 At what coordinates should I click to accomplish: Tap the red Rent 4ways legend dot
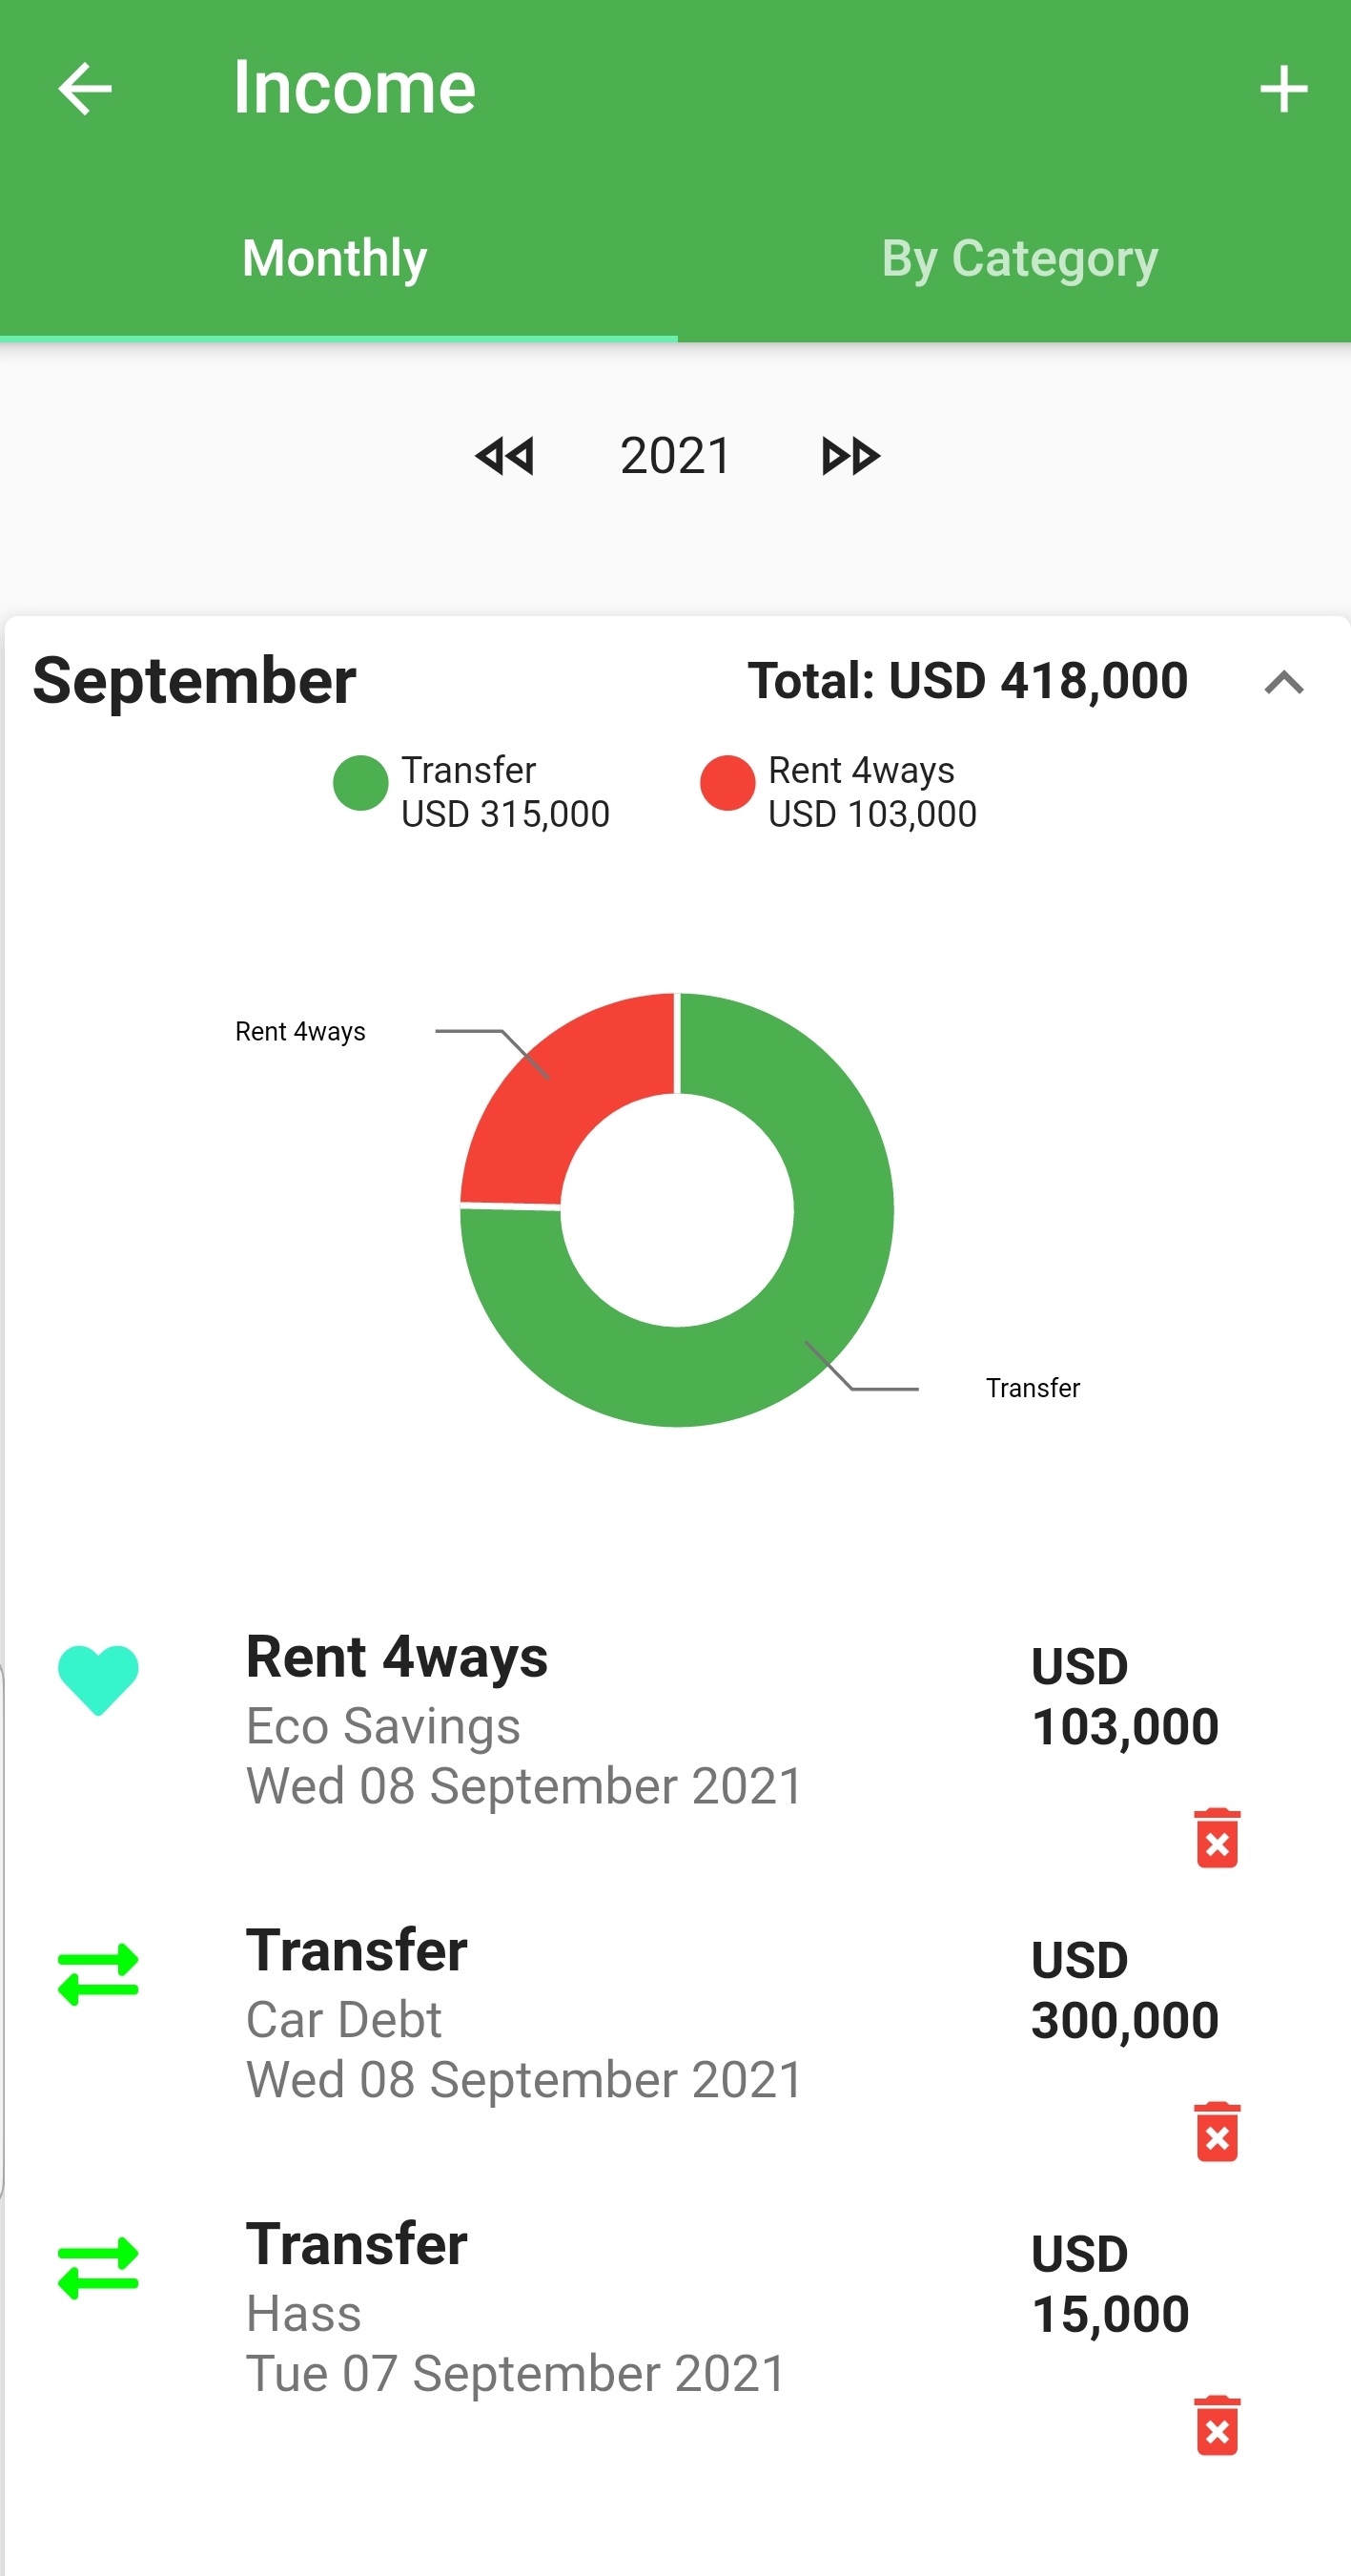point(727,783)
